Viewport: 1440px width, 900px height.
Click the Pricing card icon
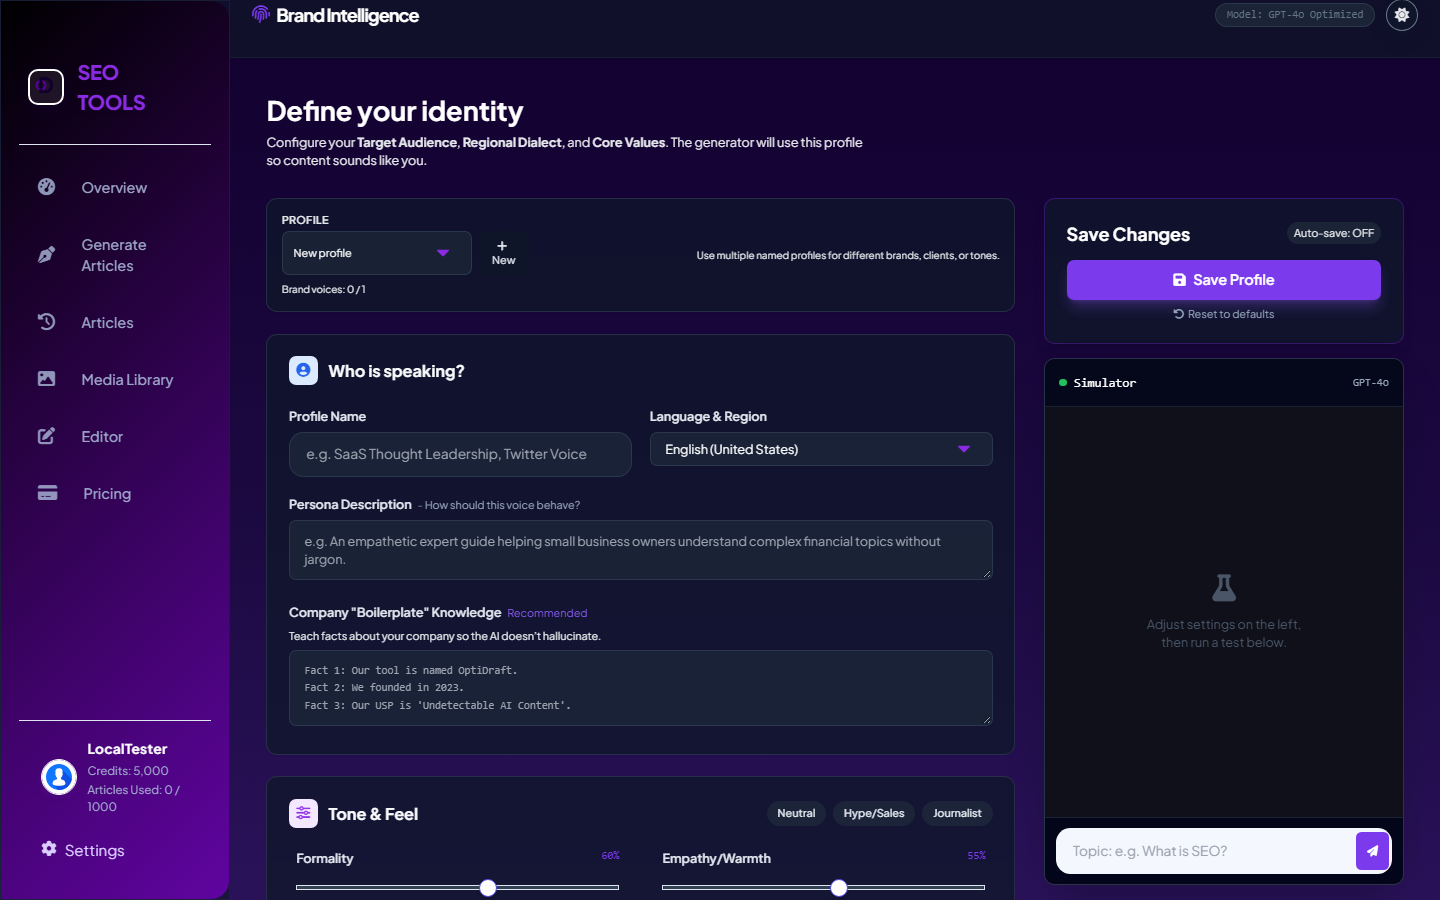[47, 493]
